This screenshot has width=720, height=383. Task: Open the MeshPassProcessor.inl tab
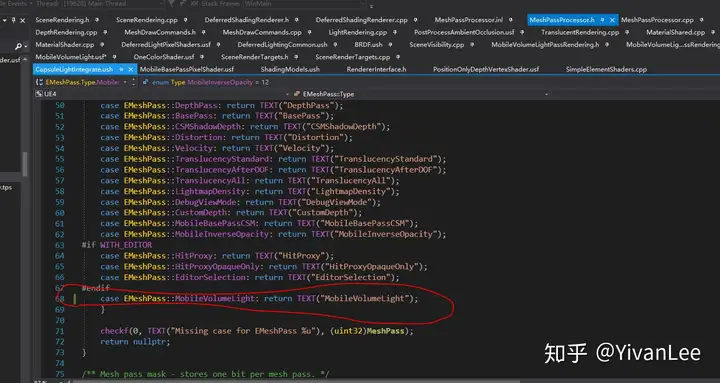pos(469,20)
